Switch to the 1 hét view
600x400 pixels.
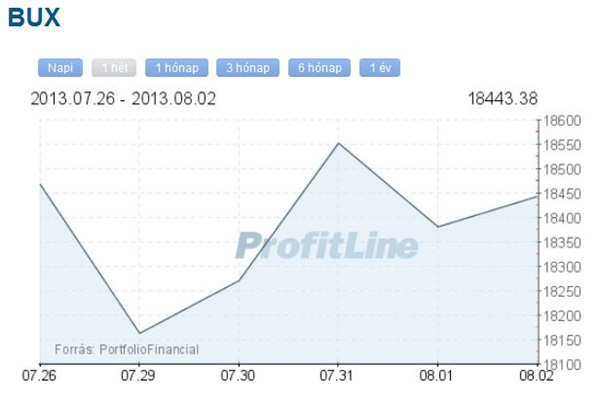(113, 68)
